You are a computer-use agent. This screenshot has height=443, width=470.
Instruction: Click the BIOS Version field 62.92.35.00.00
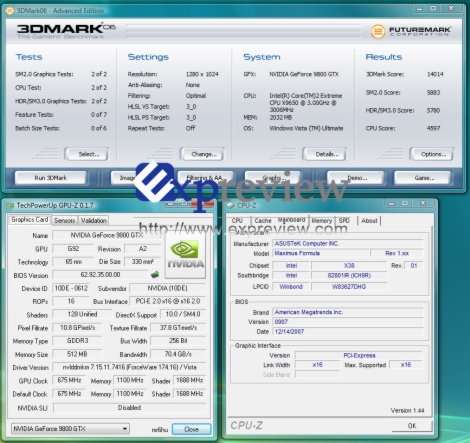[100, 275]
